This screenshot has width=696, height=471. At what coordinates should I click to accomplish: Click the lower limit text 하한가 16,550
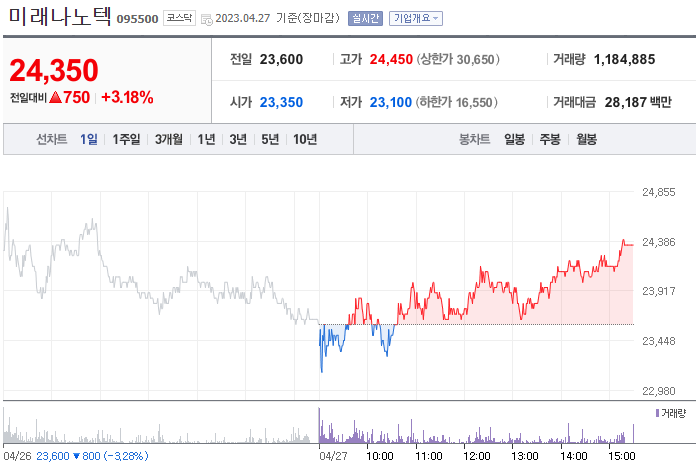point(457,102)
